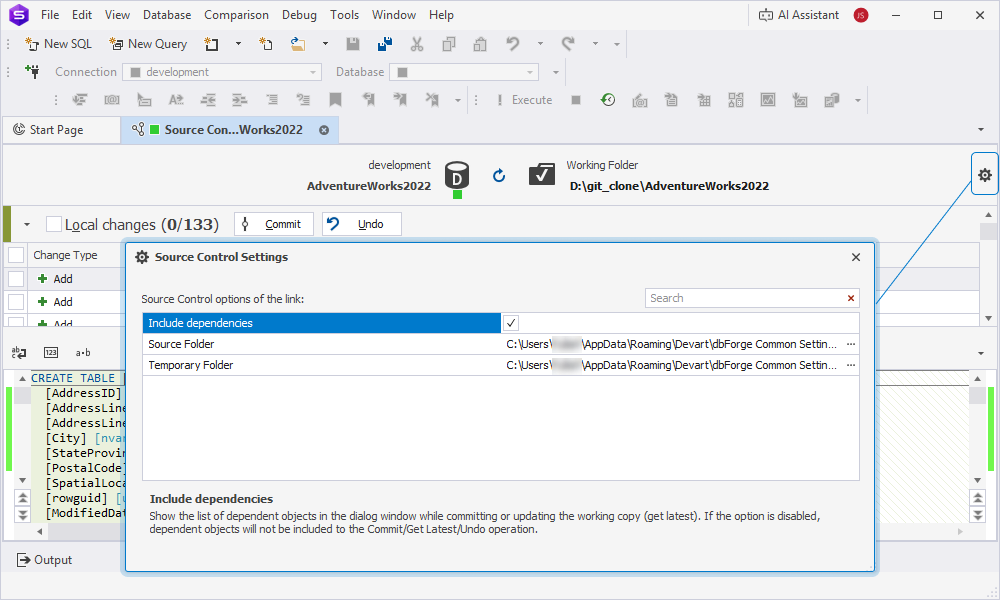Image resolution: width=1000 pixels, height=600 pixels.
Task: Toggle the Include dependencies checkbox
Action: 511,323
